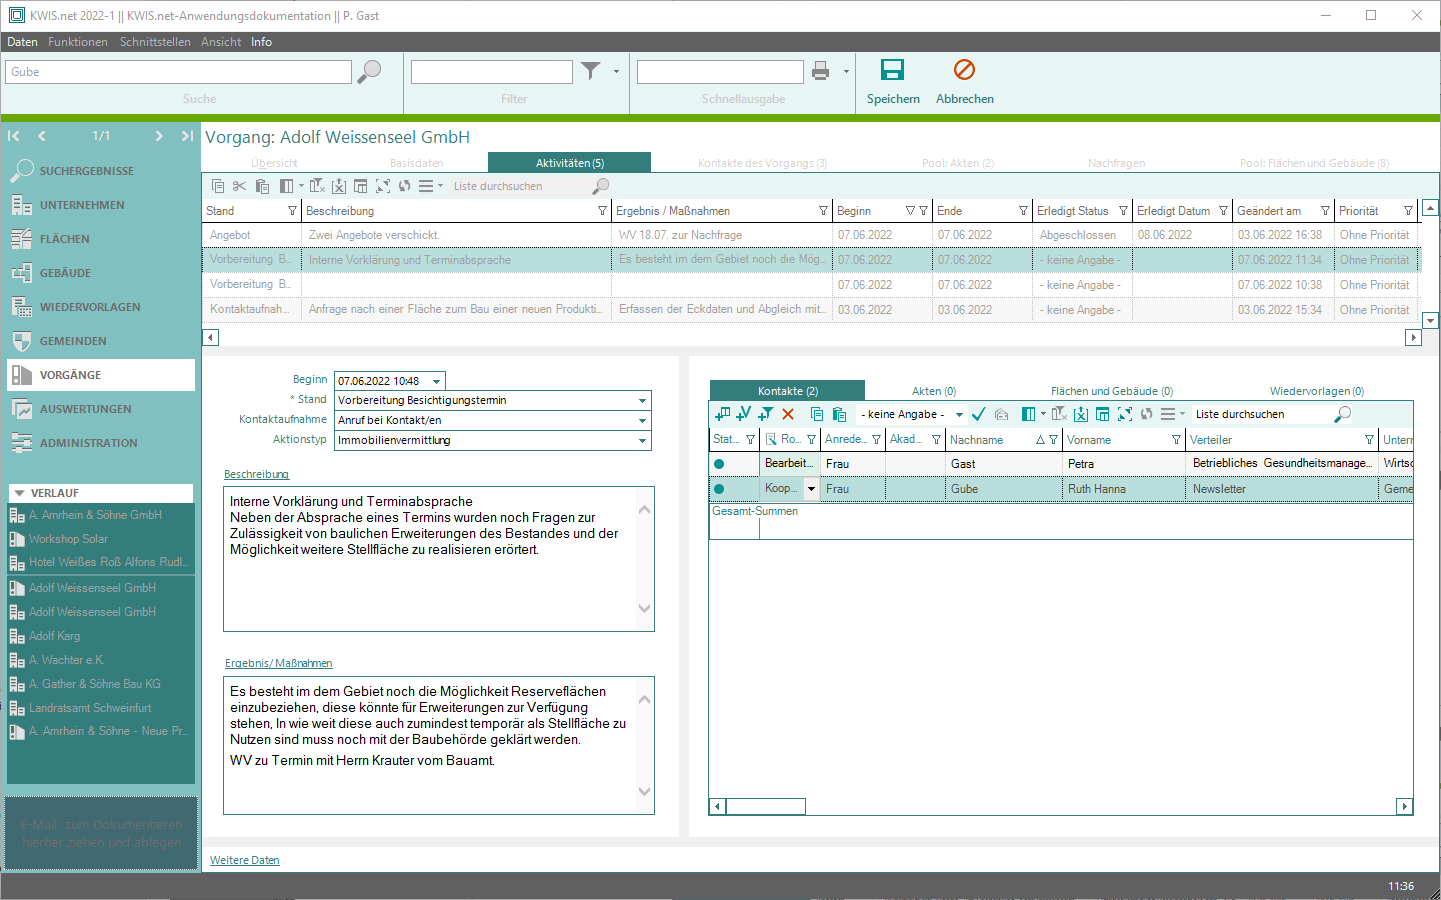Click the copy icon in the activities toolbar
Screen dimensions: 1441x900
pos(218,186)
